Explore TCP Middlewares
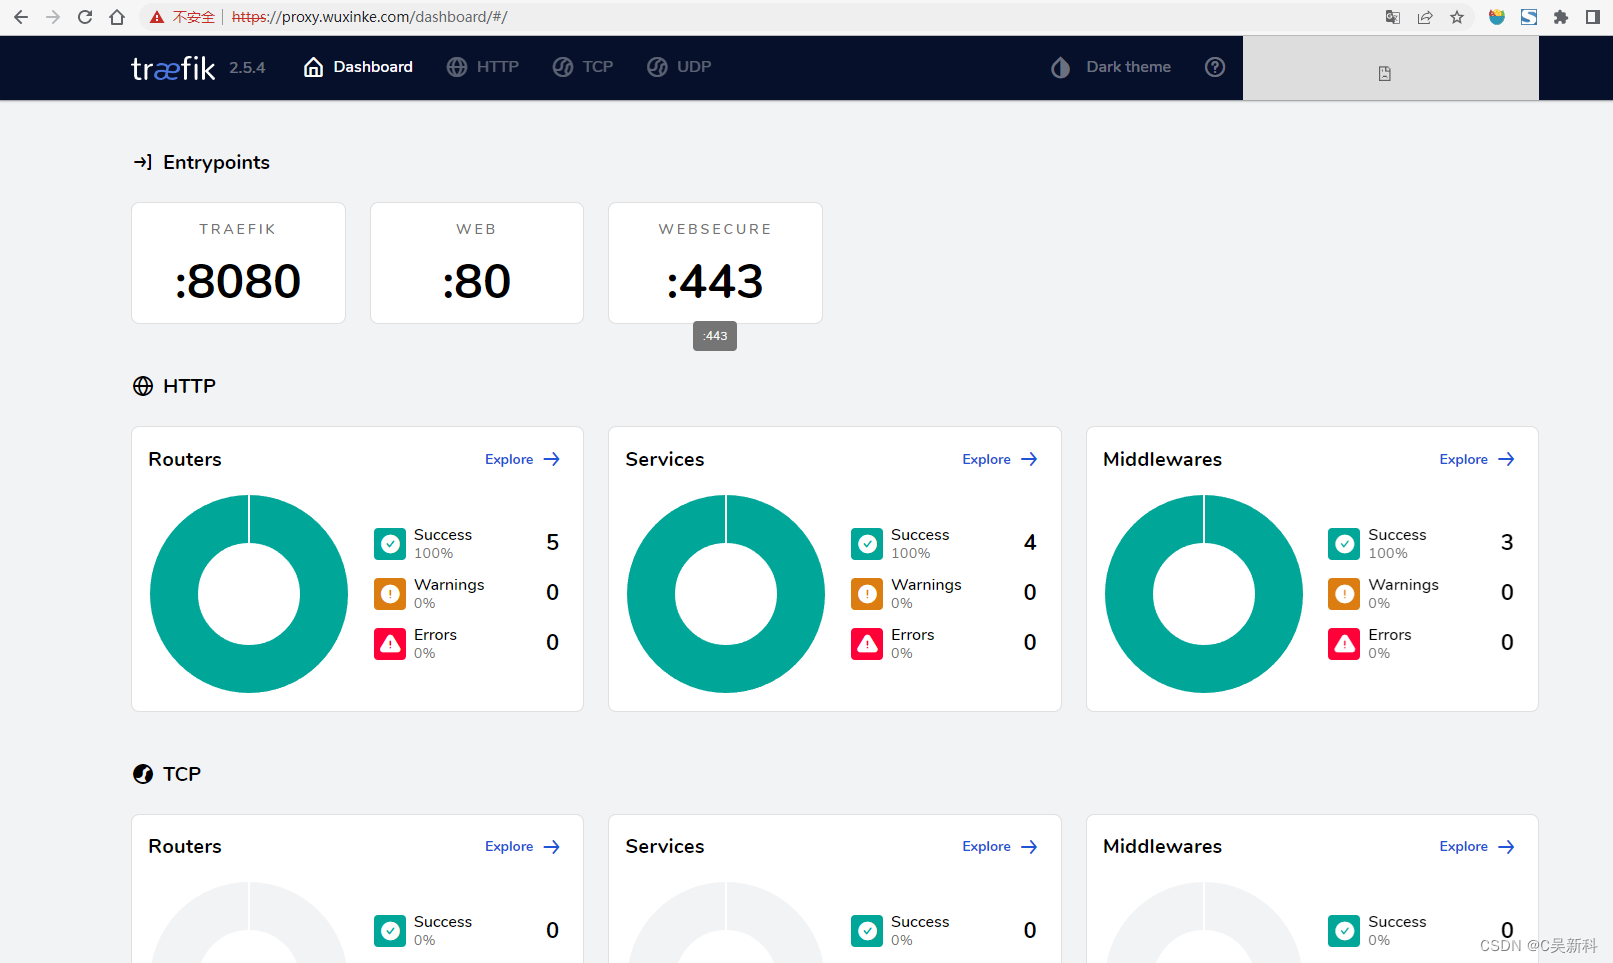 [x=1477, y=846]
